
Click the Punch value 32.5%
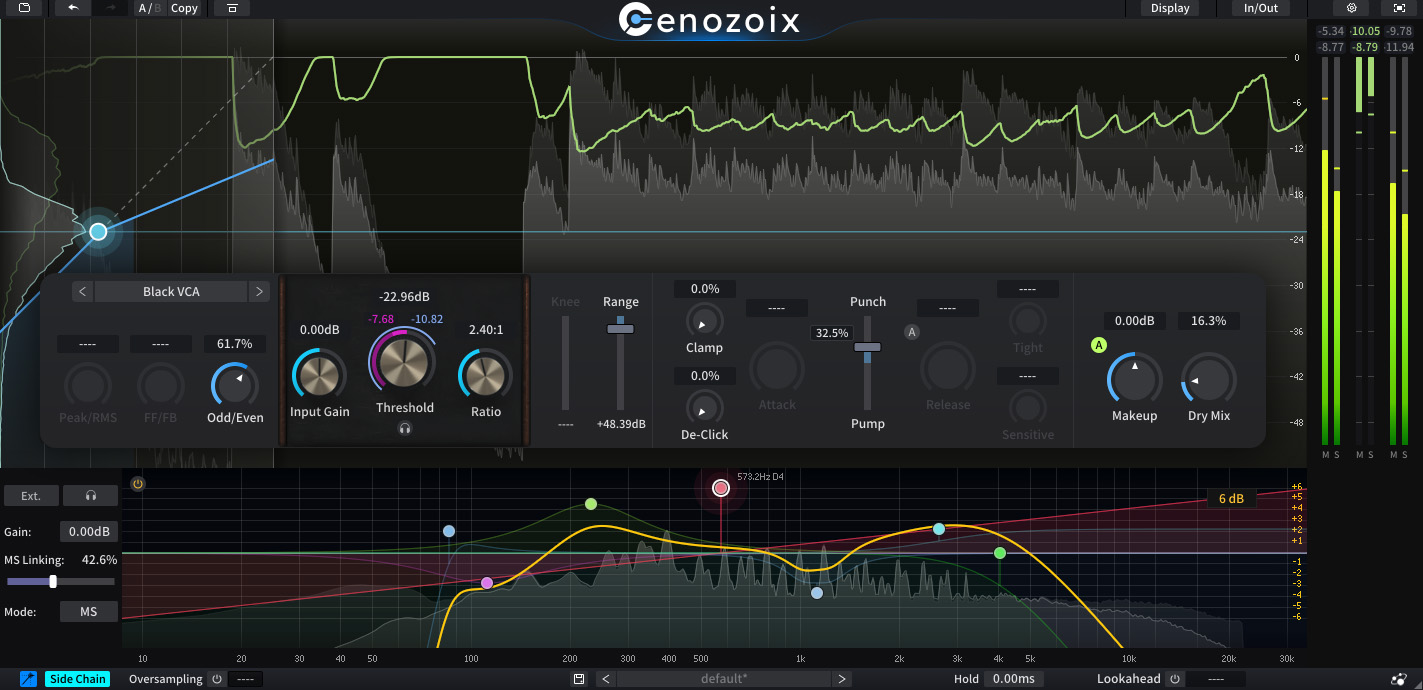(832, 333)
